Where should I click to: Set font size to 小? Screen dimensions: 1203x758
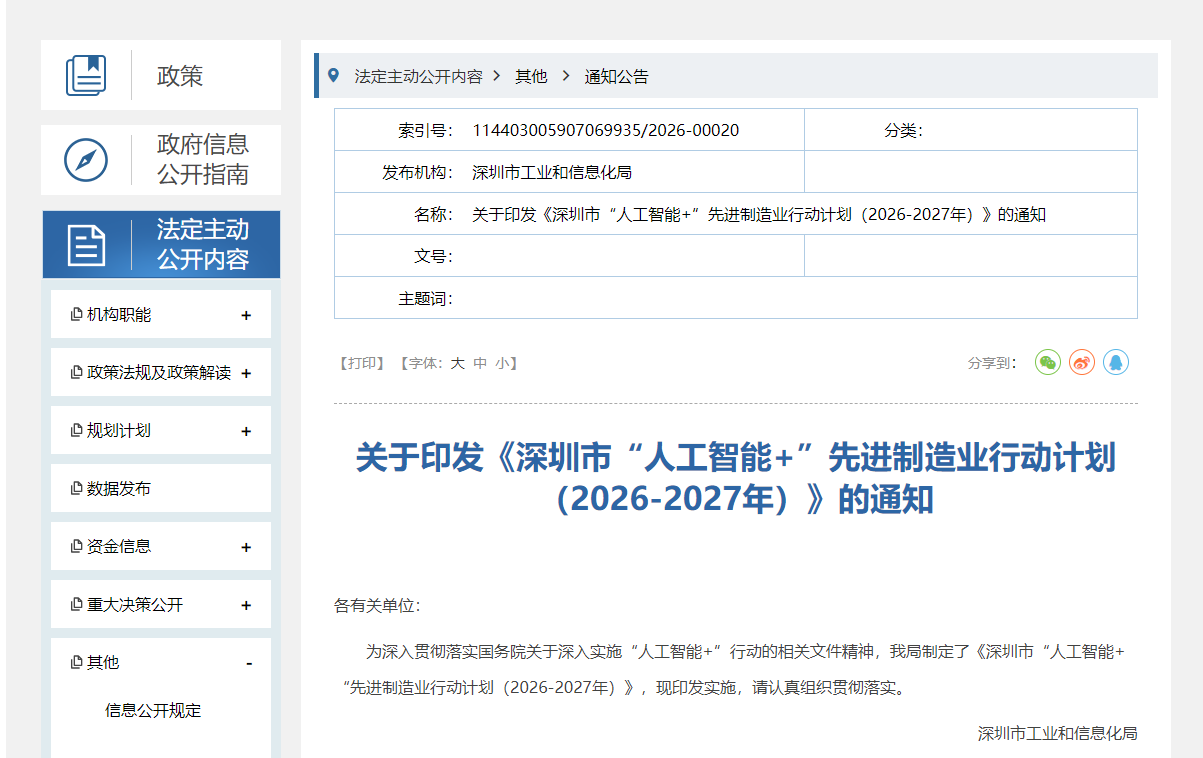(501, 363)
